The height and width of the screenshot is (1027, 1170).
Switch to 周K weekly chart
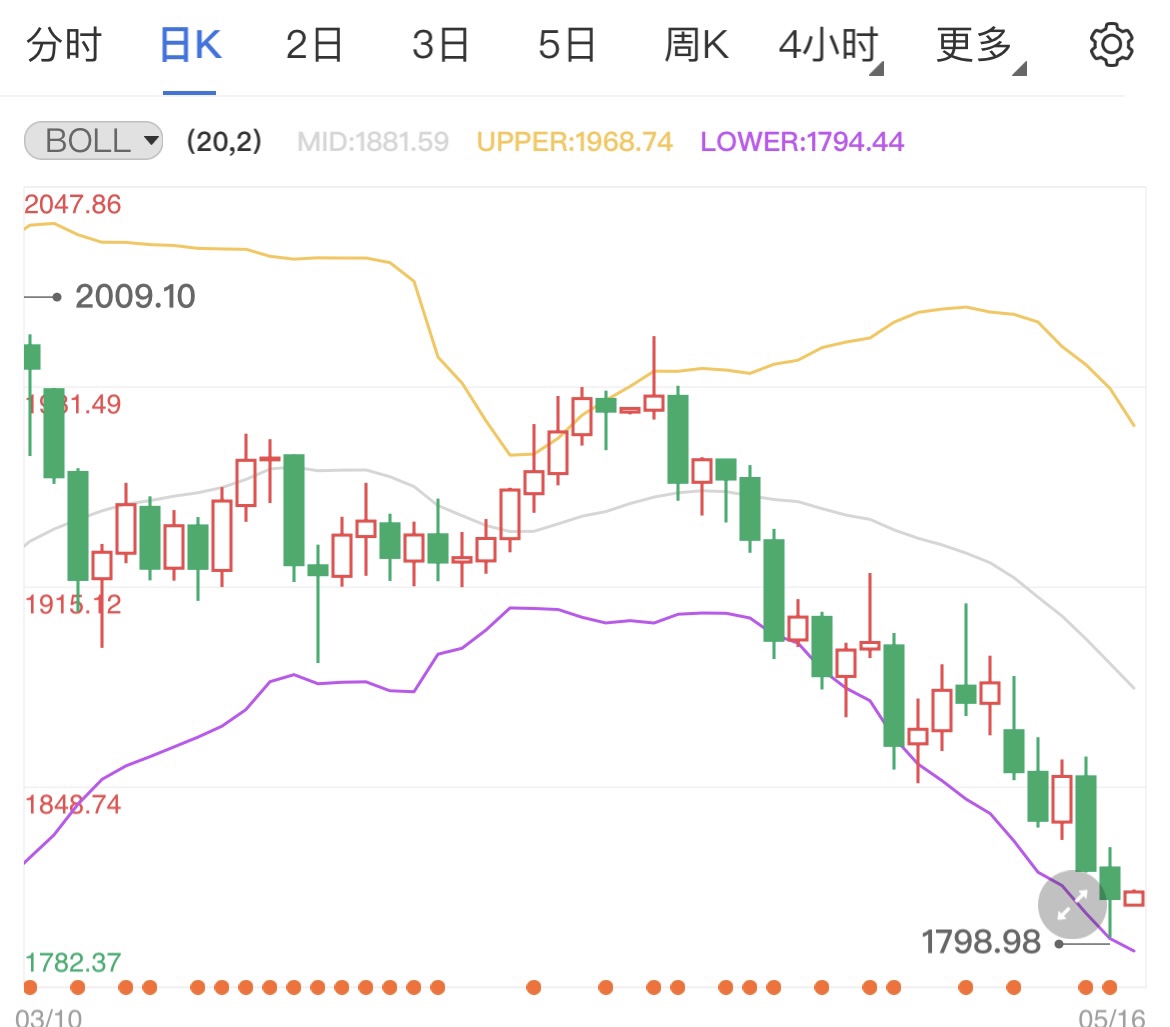coord(697,46)
